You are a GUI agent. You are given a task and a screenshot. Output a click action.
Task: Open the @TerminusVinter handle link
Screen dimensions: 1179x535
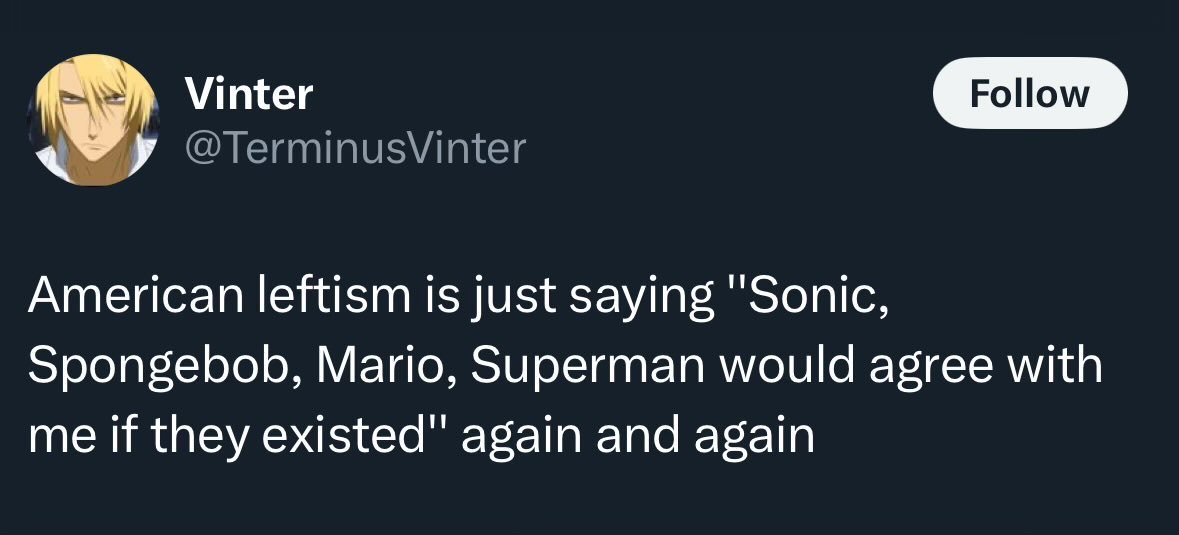(x=355, y=148)
